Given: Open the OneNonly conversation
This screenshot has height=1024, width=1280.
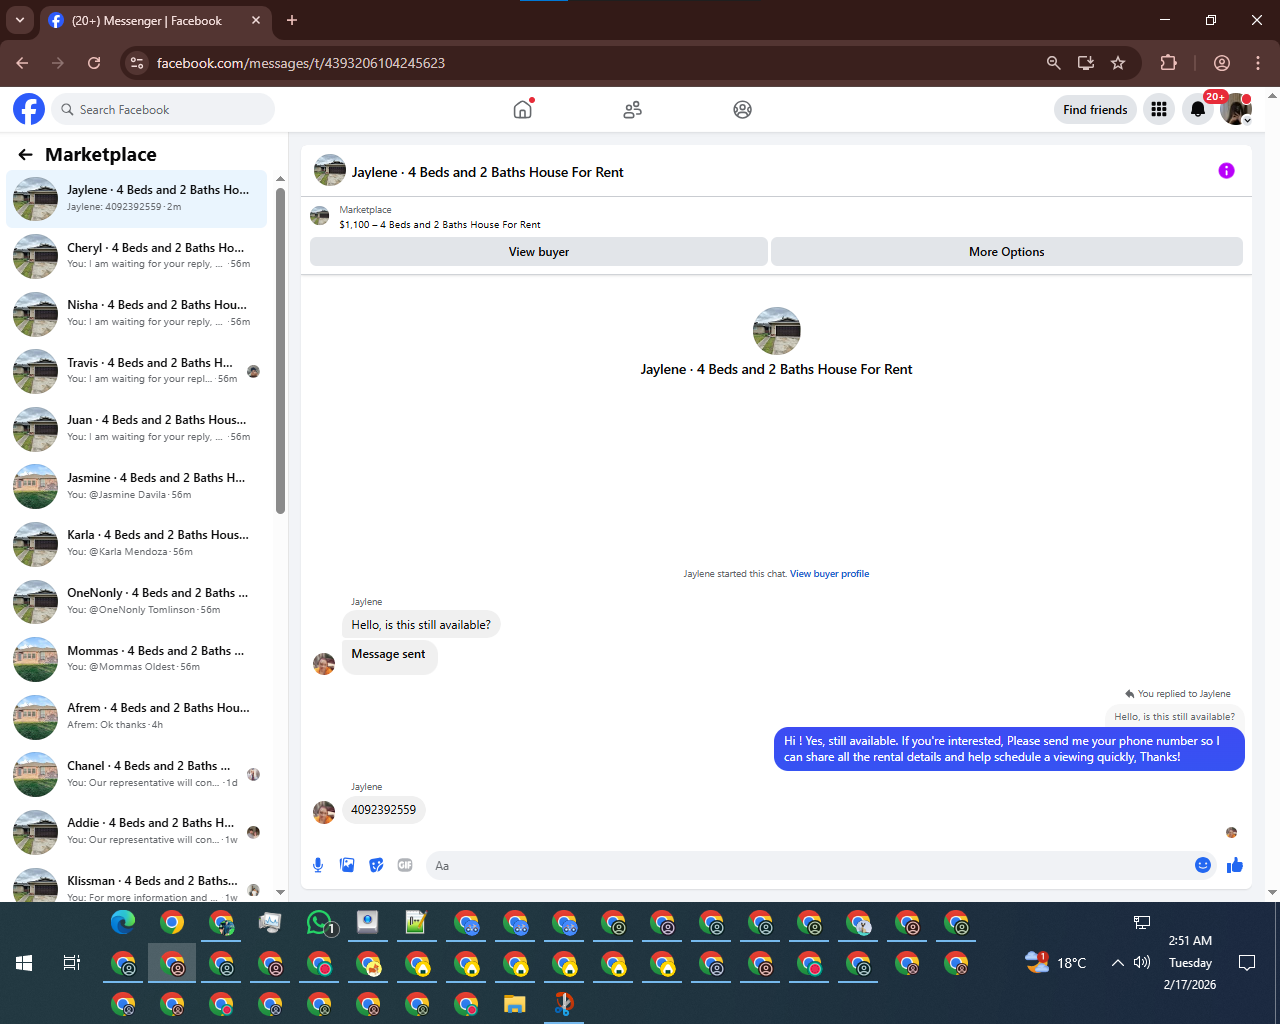Looking at the screenshot, I should click(136, 602).
